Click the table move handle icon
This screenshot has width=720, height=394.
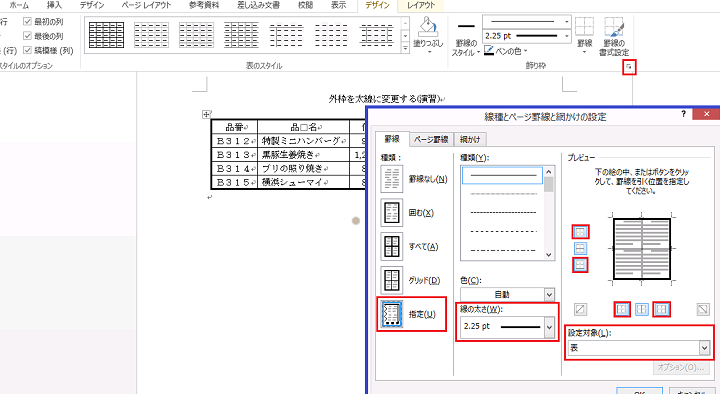(x=206, y=114)
